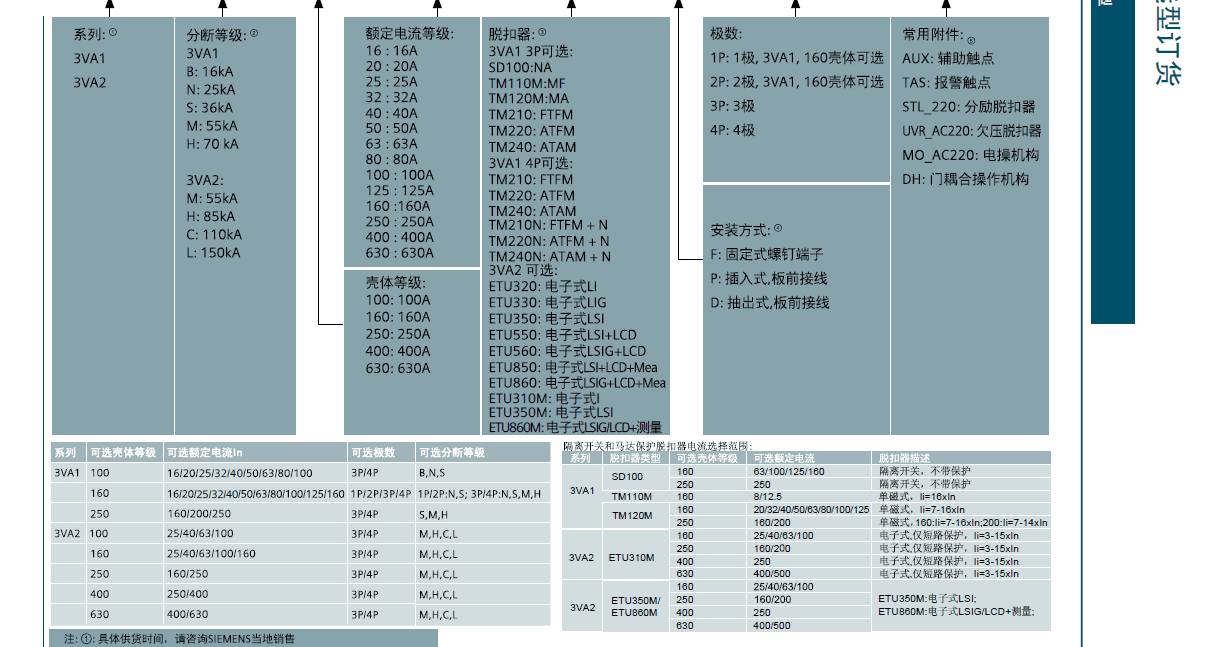Select the 'AUX: 辅助触点' accessory
This screenshot has width=1212, height=647.
(948, 58)
